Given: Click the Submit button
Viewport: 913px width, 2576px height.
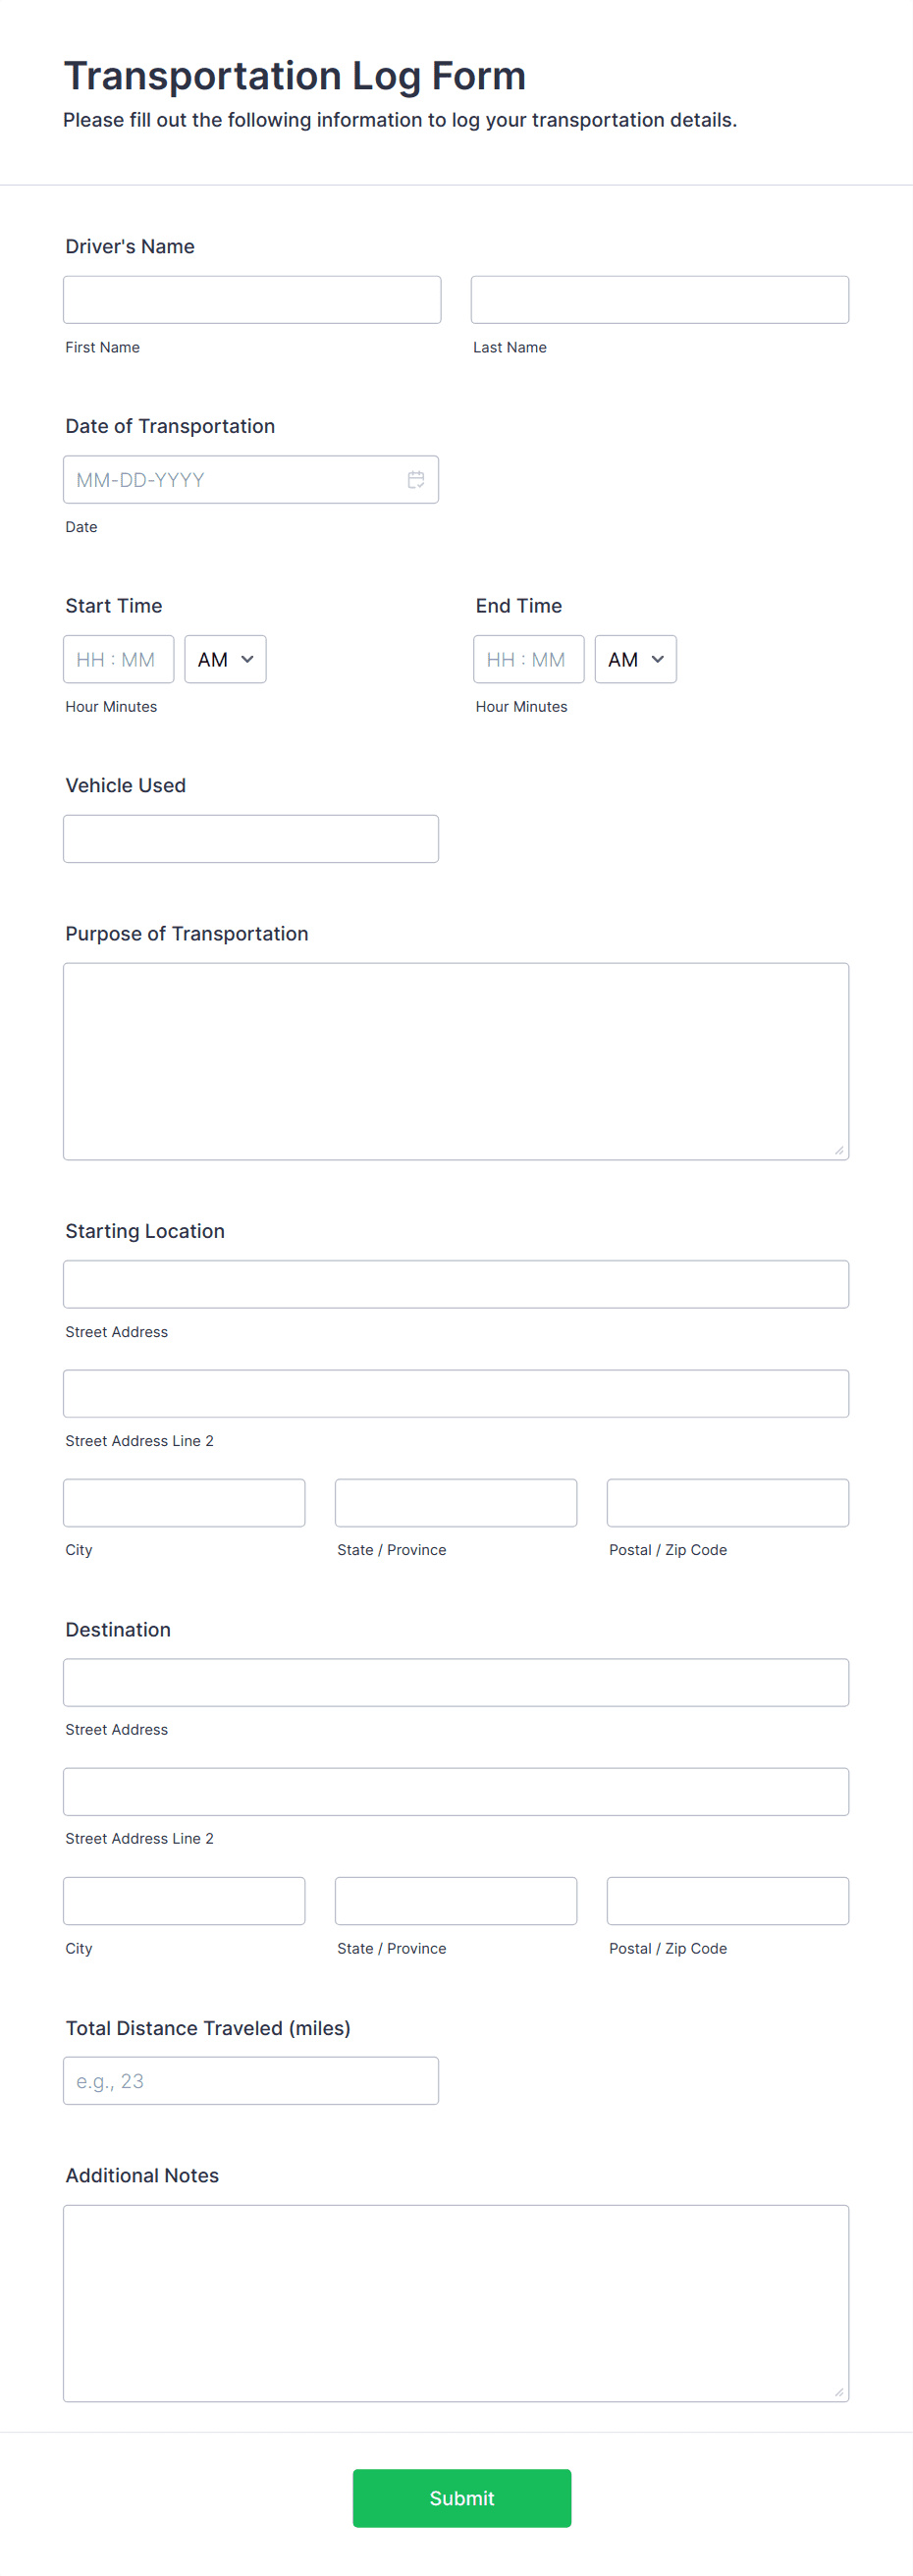Looking at the screenshot, I should coord(461,2498).
